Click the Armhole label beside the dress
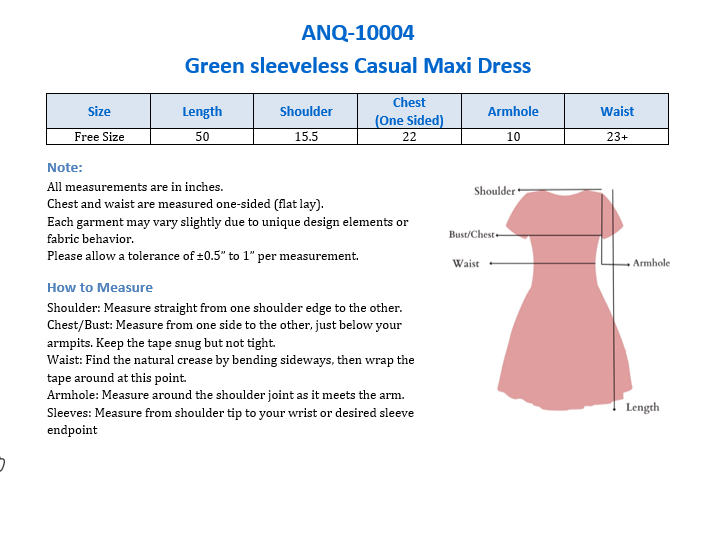 click(651, 263)
